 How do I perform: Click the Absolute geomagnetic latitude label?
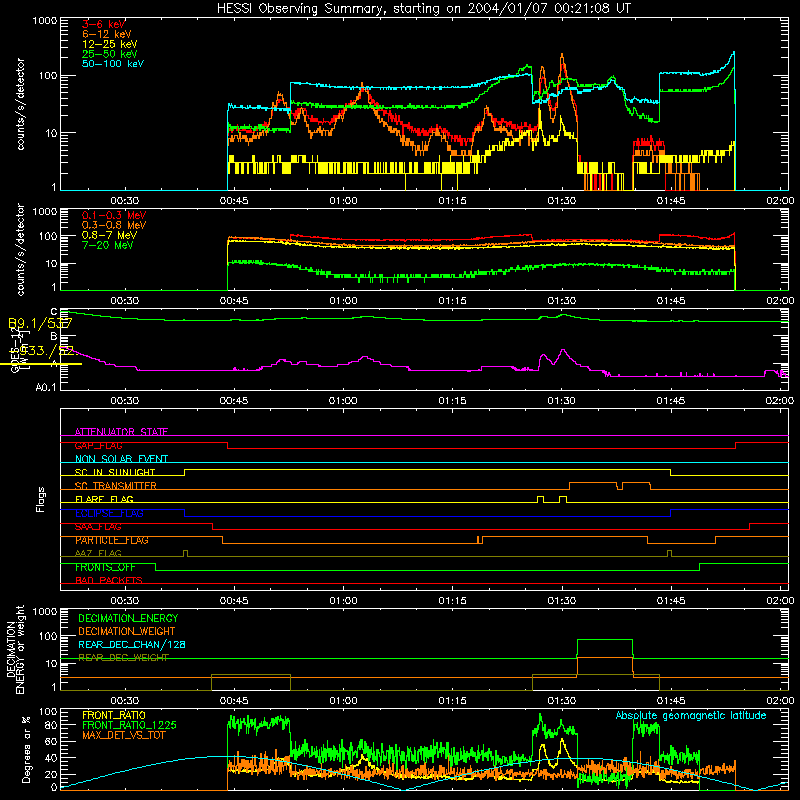pos(691,715)
